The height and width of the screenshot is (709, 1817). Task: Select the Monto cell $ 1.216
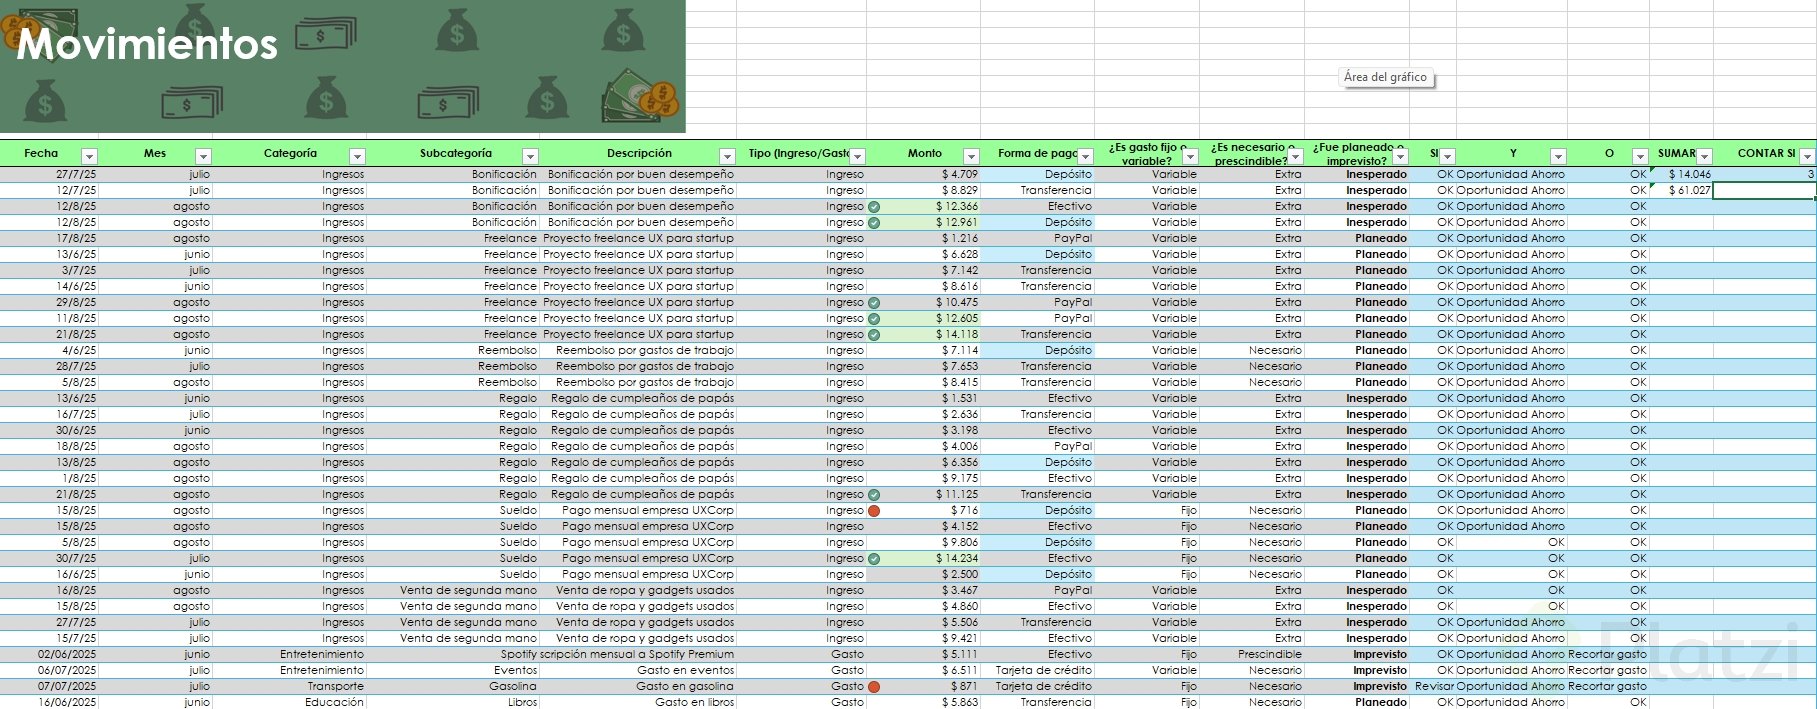pos(923,238)
